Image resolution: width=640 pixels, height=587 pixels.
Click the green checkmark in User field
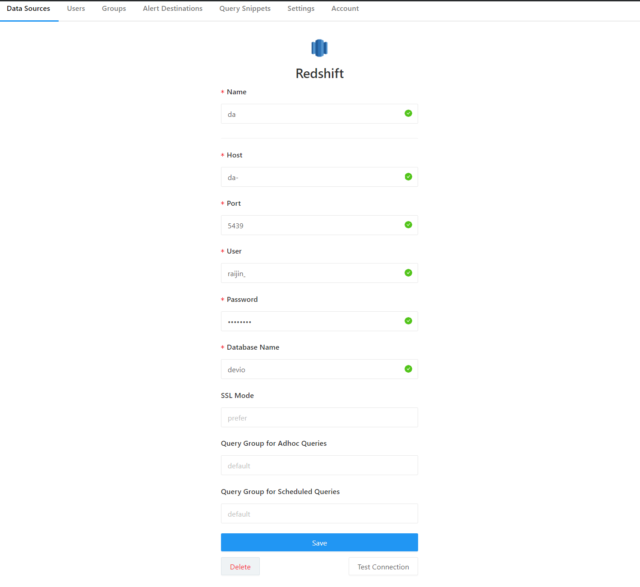click(408, 273)
